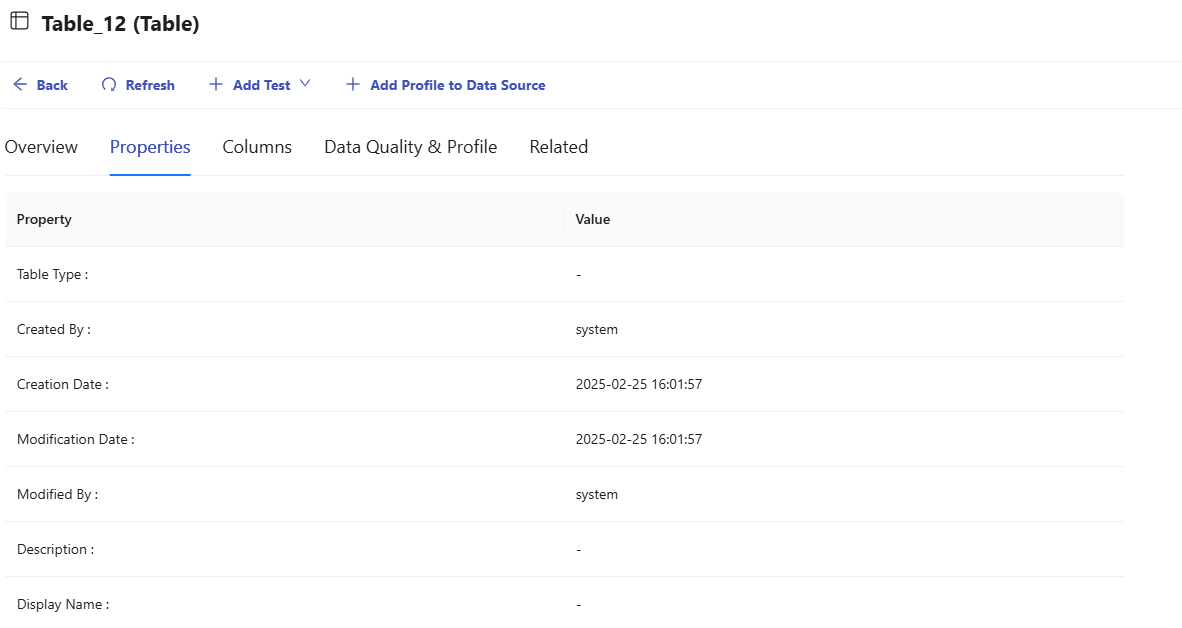This screenshot has width=1182, height=628.
Task: Click the Display Name row label
Action: [62, 604]
